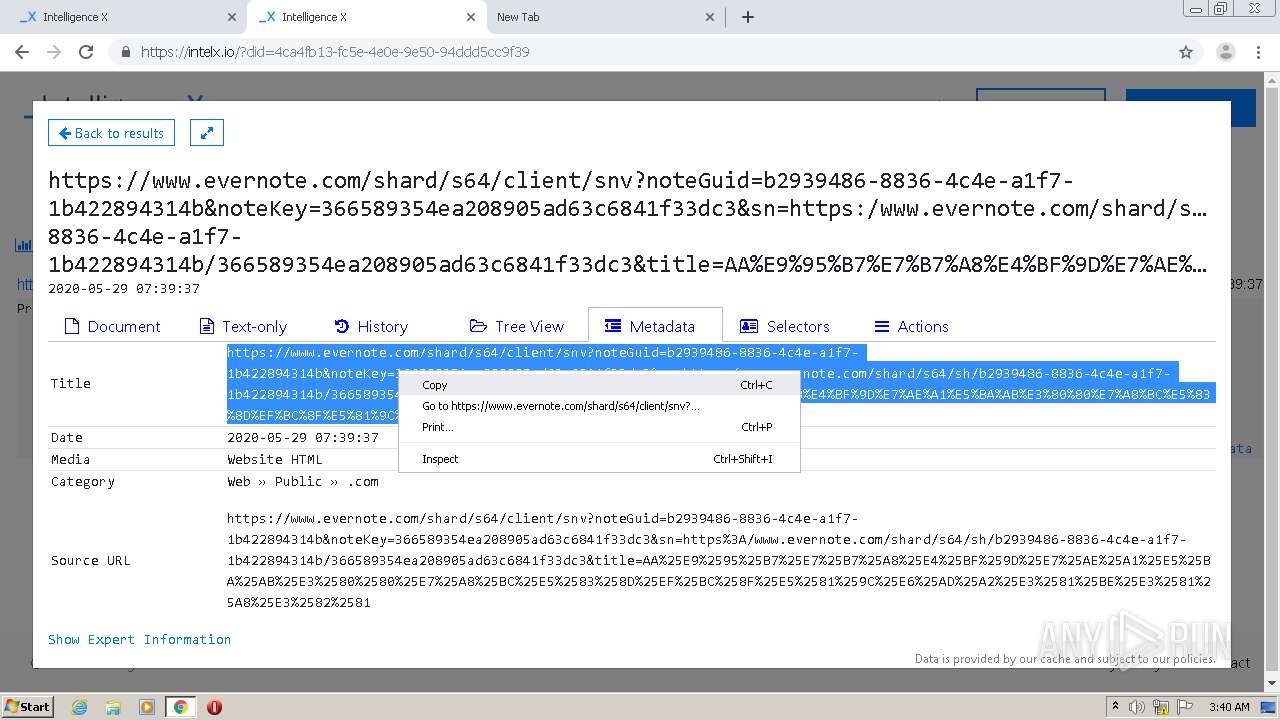
Task: Click the browser forward arrow
Action: 54,52
